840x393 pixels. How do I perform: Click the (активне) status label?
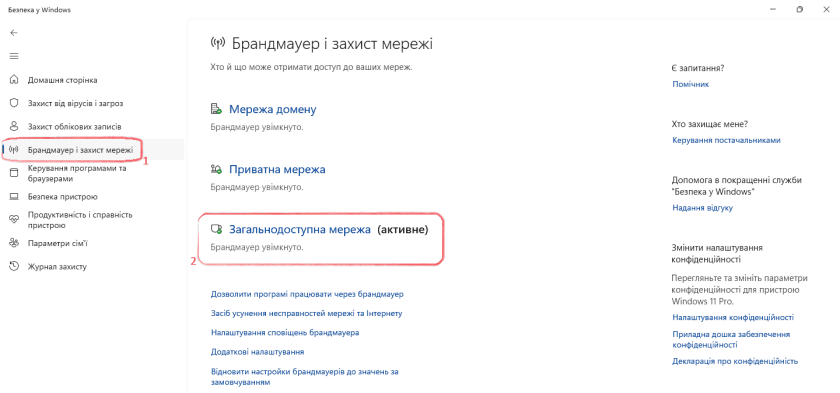click(402, 229)
